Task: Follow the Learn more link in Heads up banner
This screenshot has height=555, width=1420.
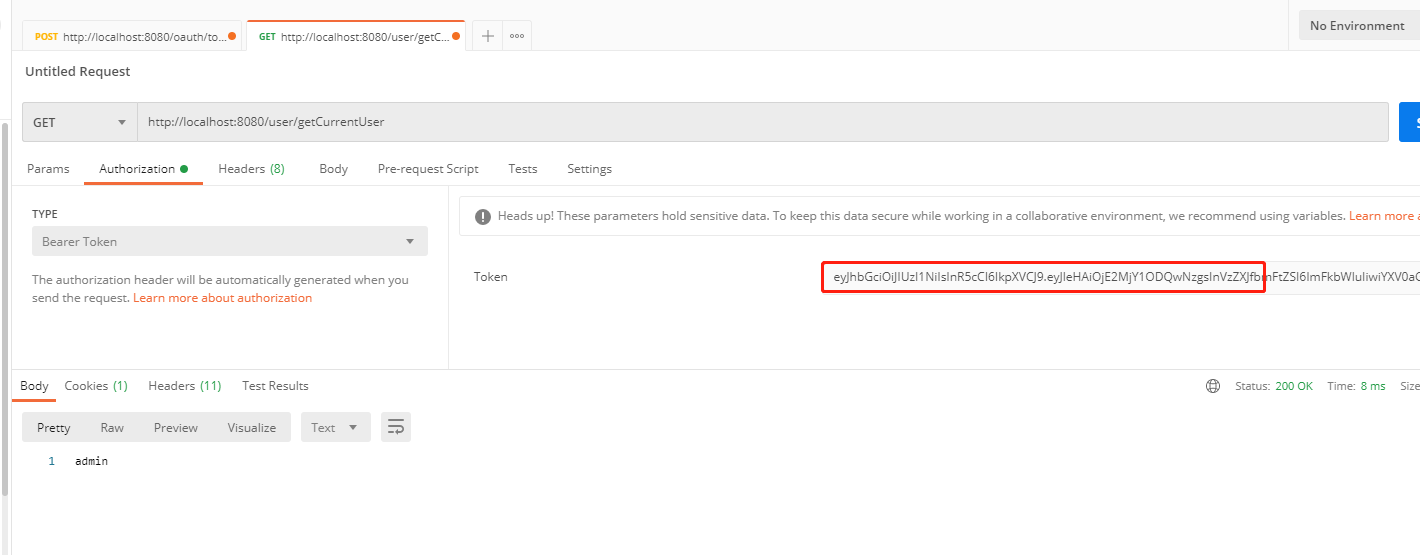Action: click(x=1384, y=216)
